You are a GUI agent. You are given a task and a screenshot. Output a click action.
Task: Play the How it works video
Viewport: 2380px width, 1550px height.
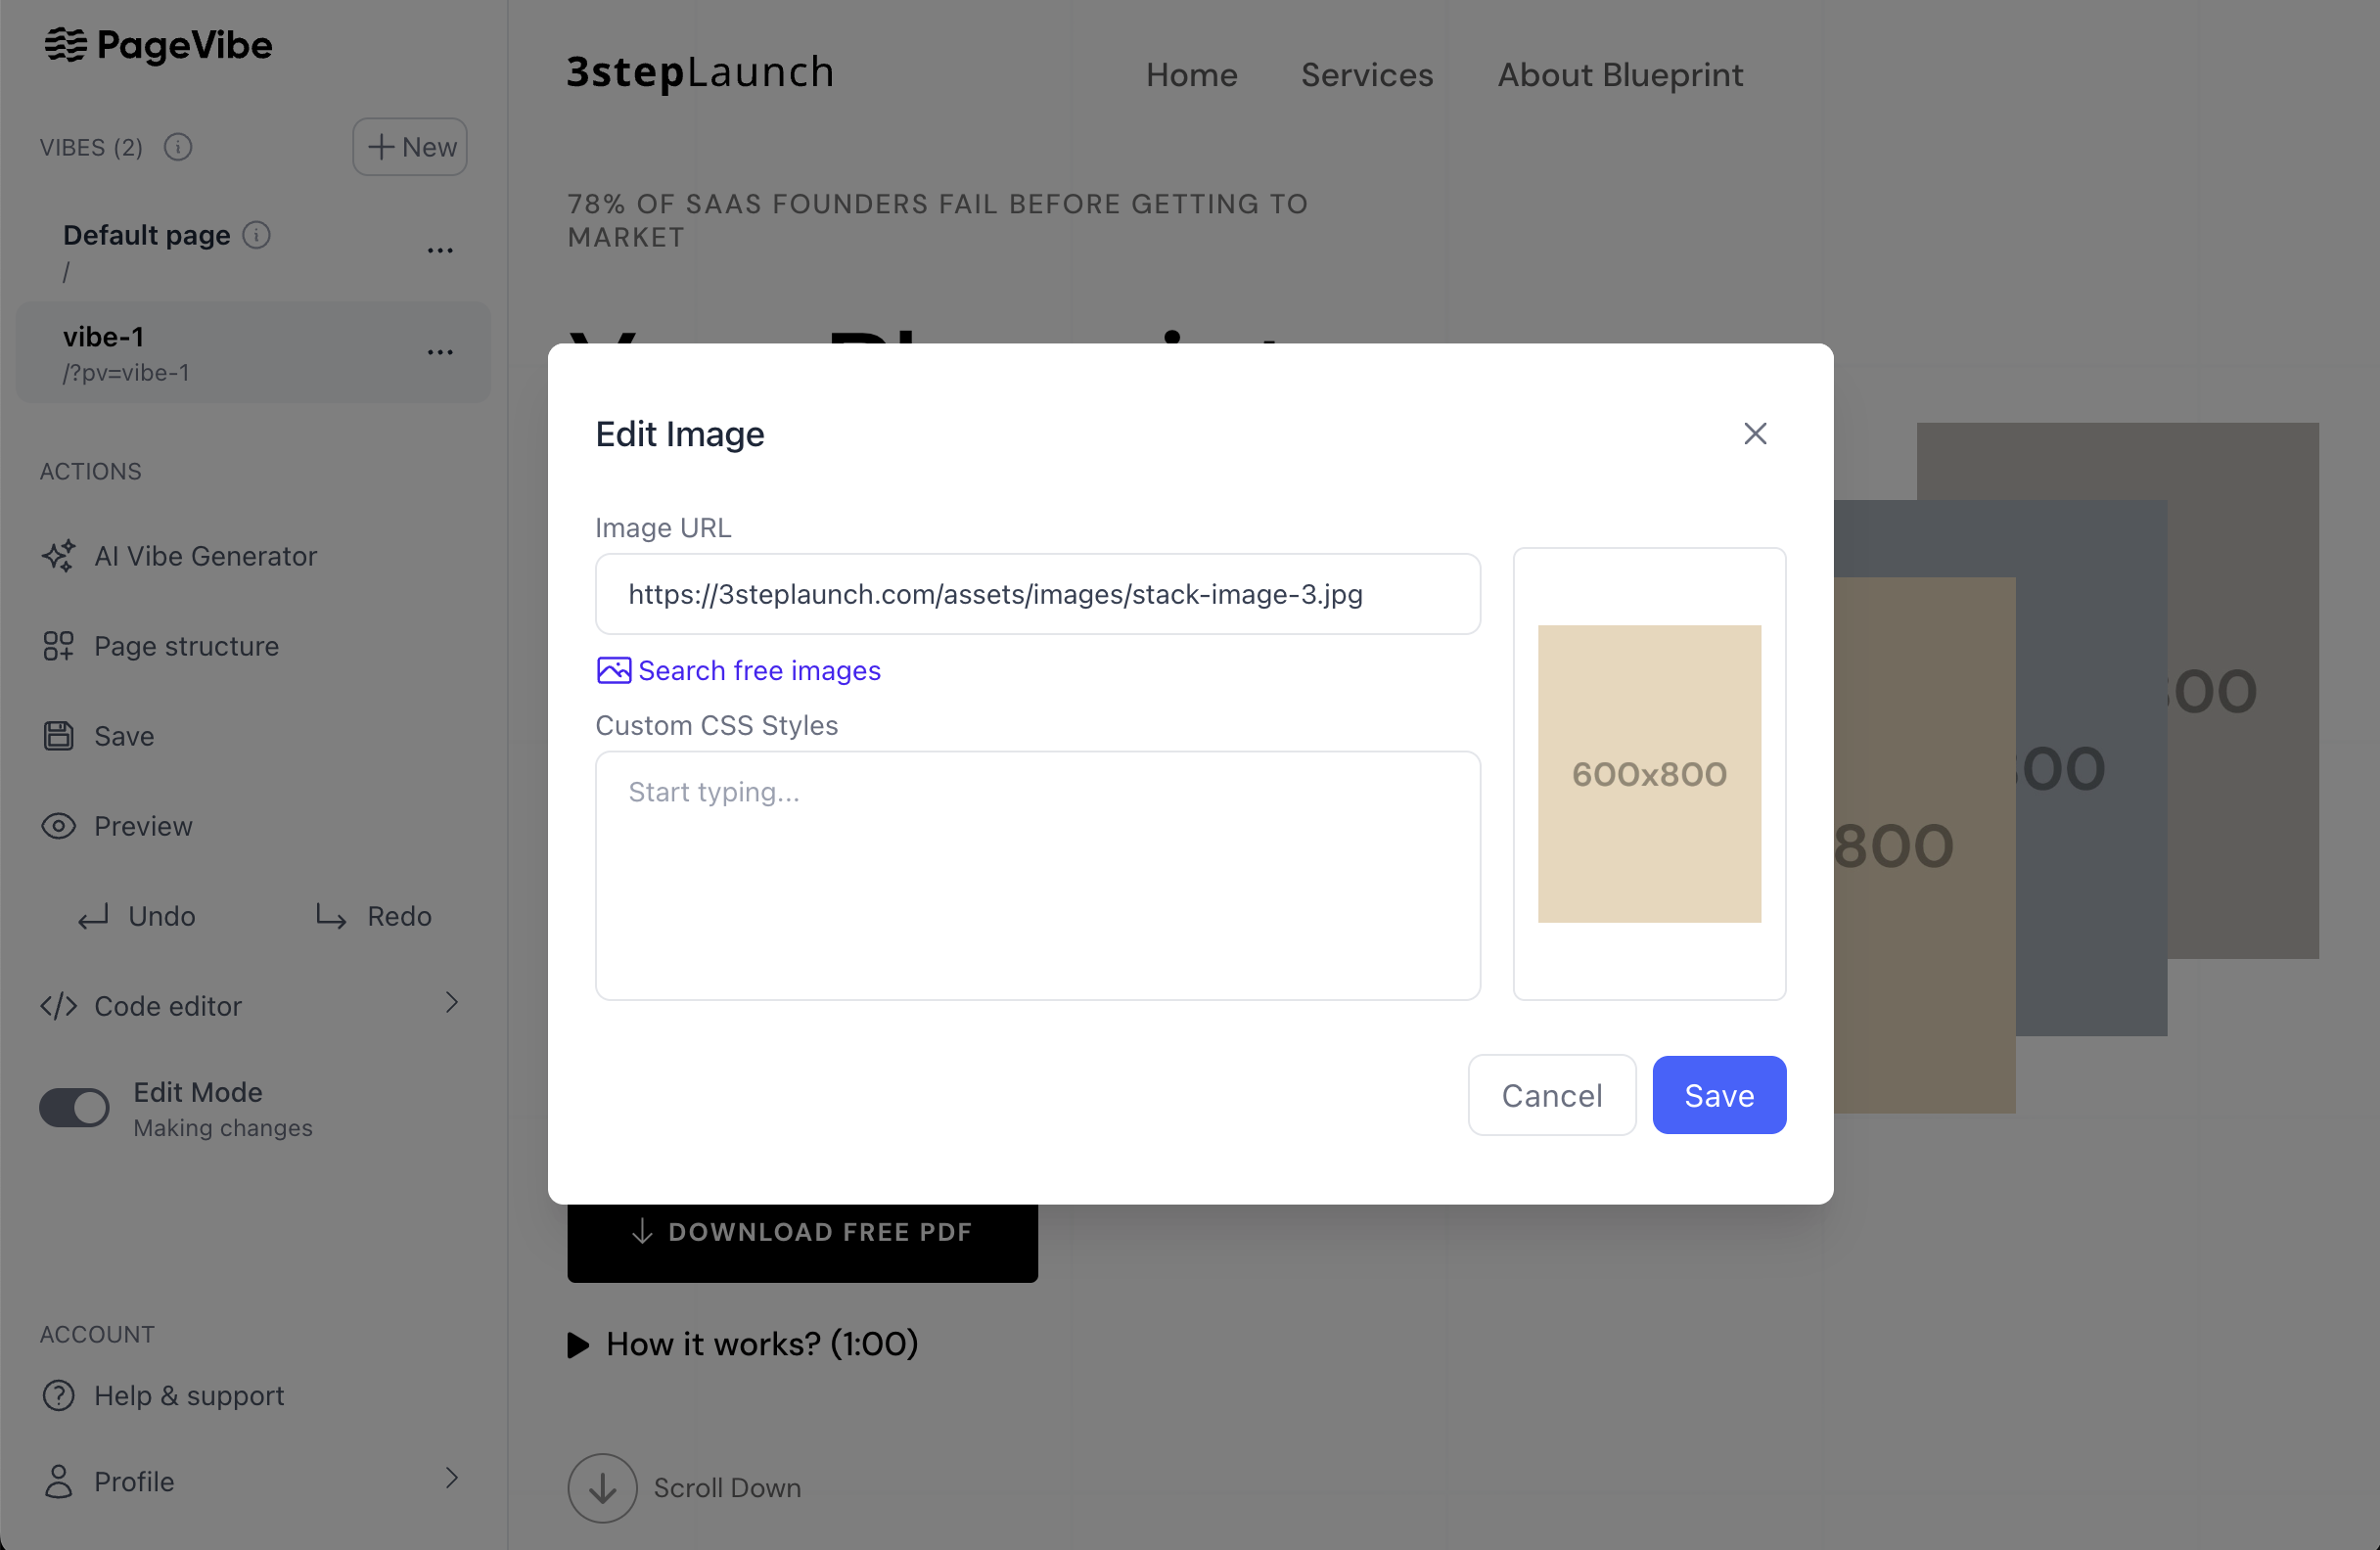point(578,1344)
